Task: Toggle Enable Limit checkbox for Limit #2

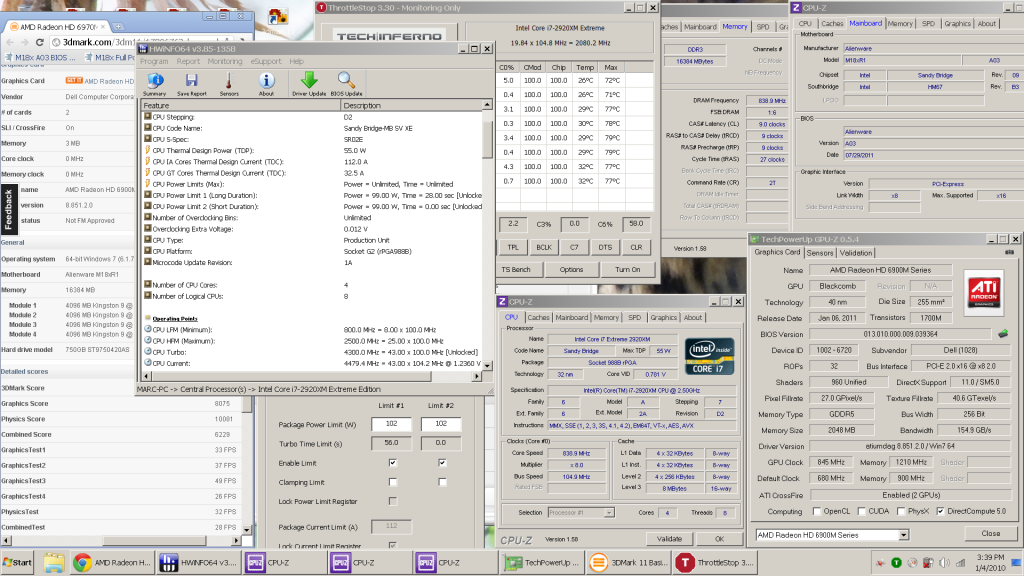Action: (442, 463)
